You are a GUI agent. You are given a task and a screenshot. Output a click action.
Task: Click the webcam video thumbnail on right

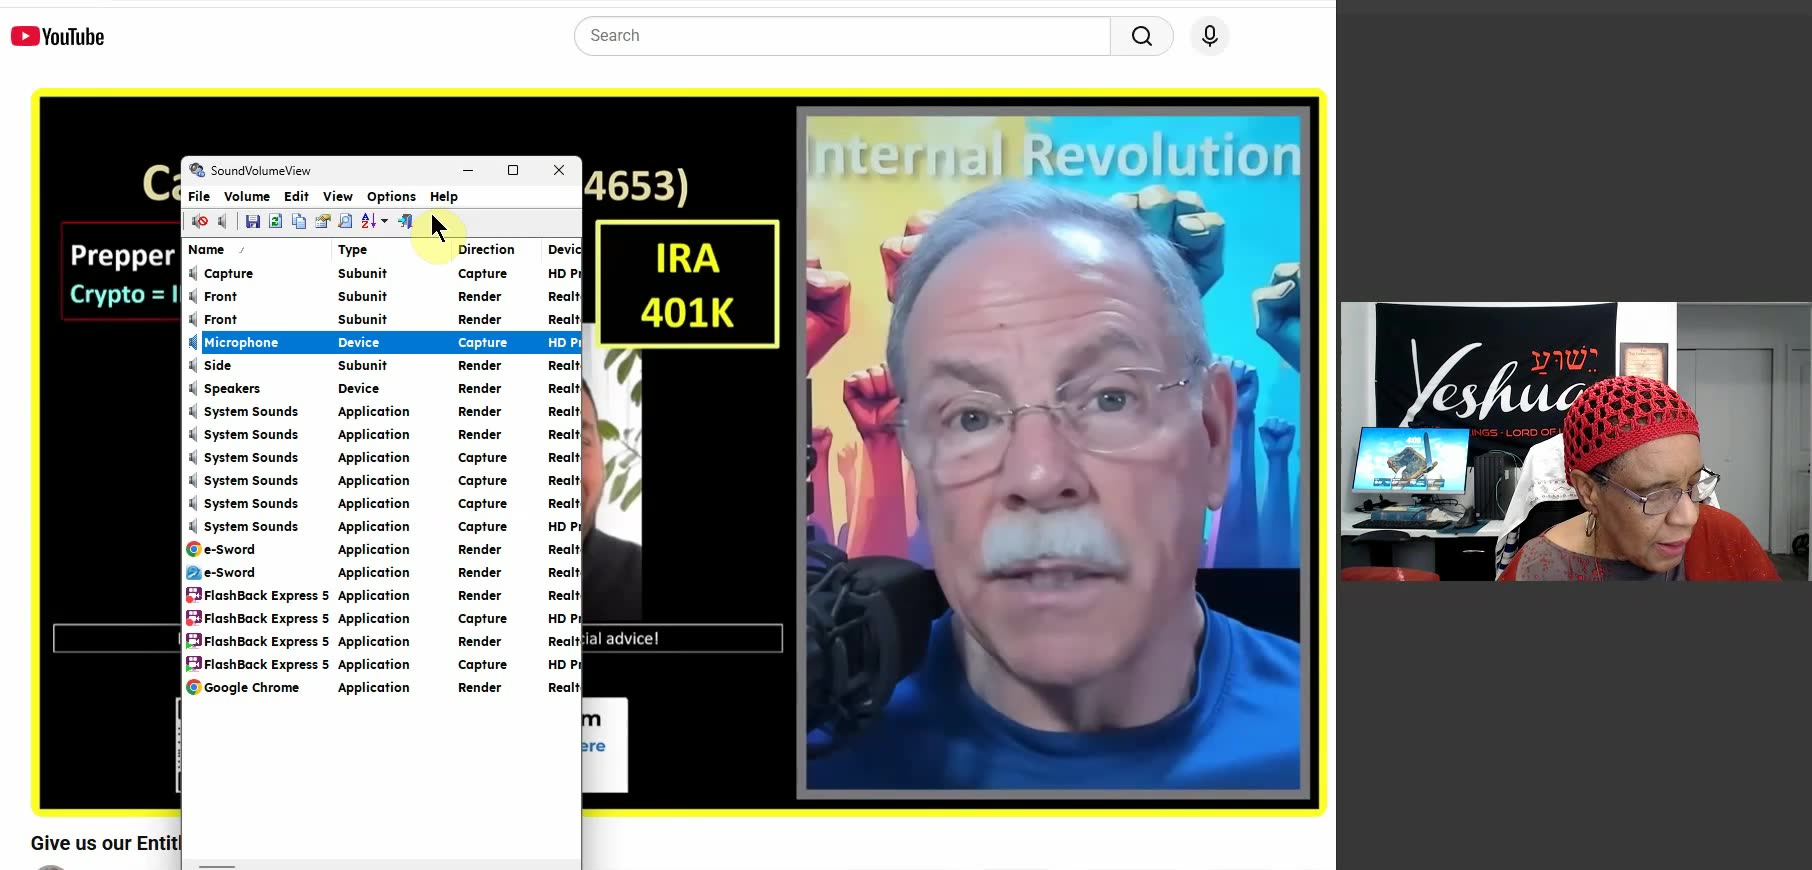click(1576, 441)
